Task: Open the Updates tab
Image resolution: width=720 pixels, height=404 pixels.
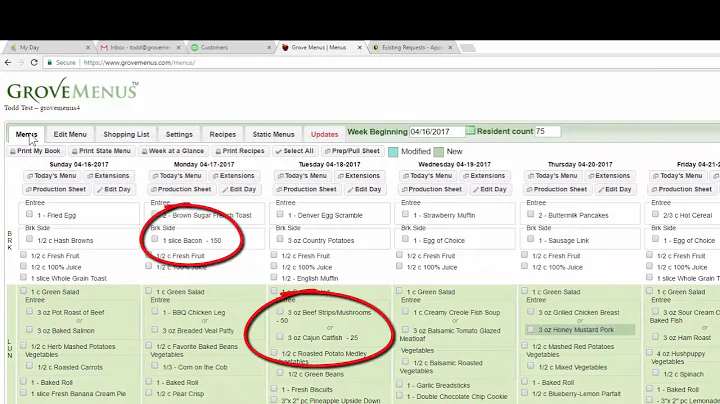Action: 324,135
